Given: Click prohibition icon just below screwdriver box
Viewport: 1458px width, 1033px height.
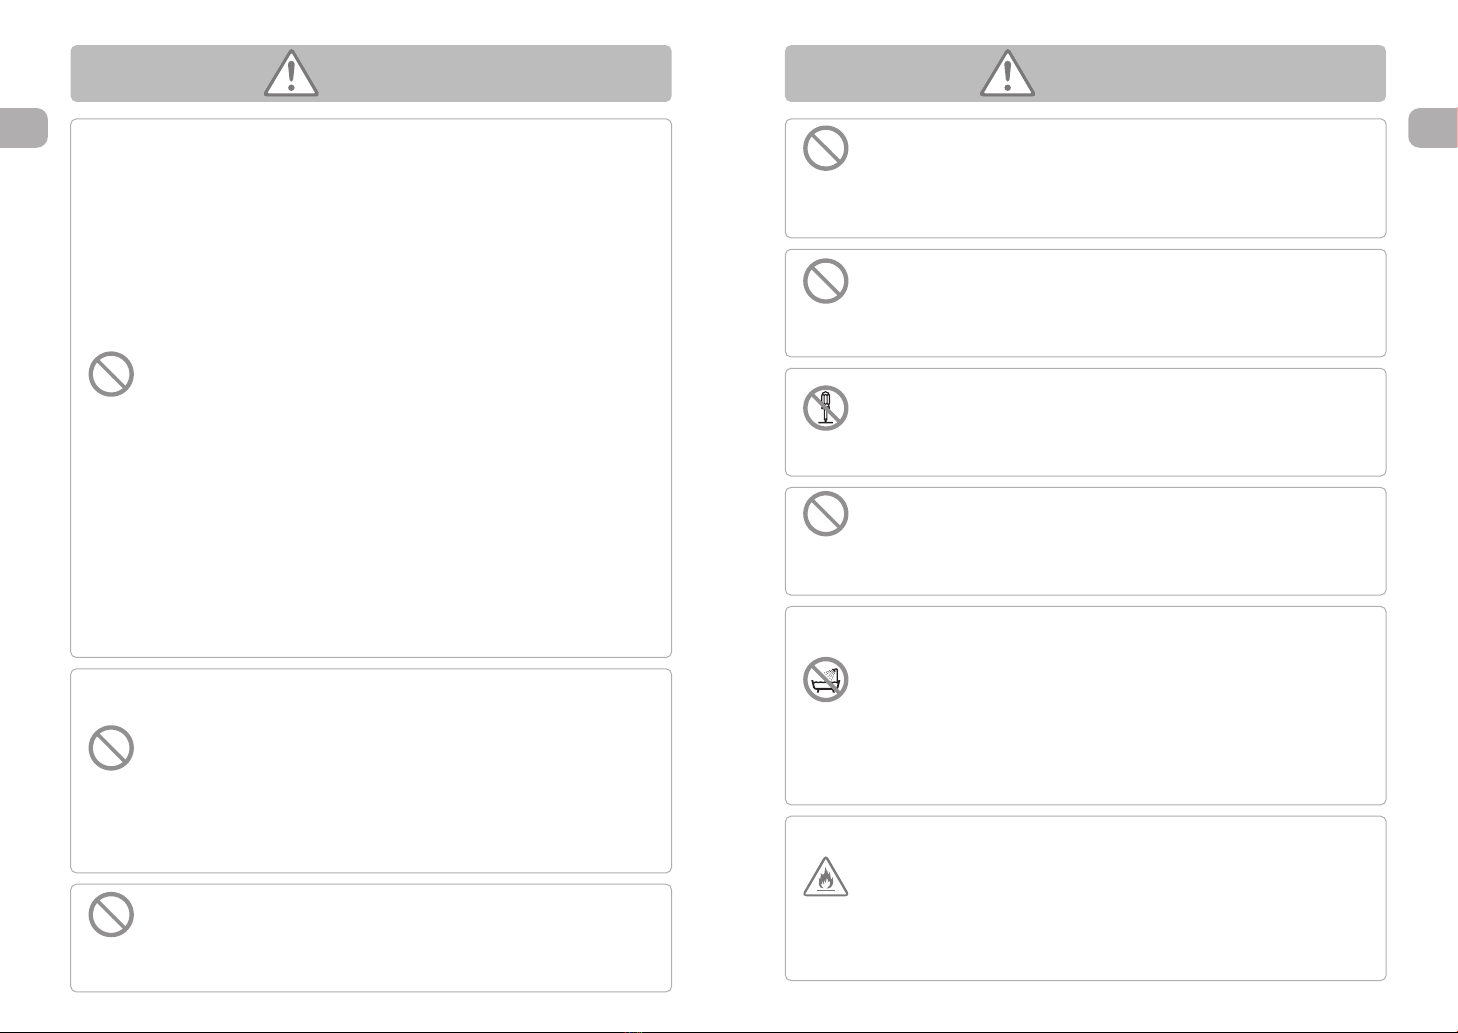Looking at the screenshot, I should point(825,514).
